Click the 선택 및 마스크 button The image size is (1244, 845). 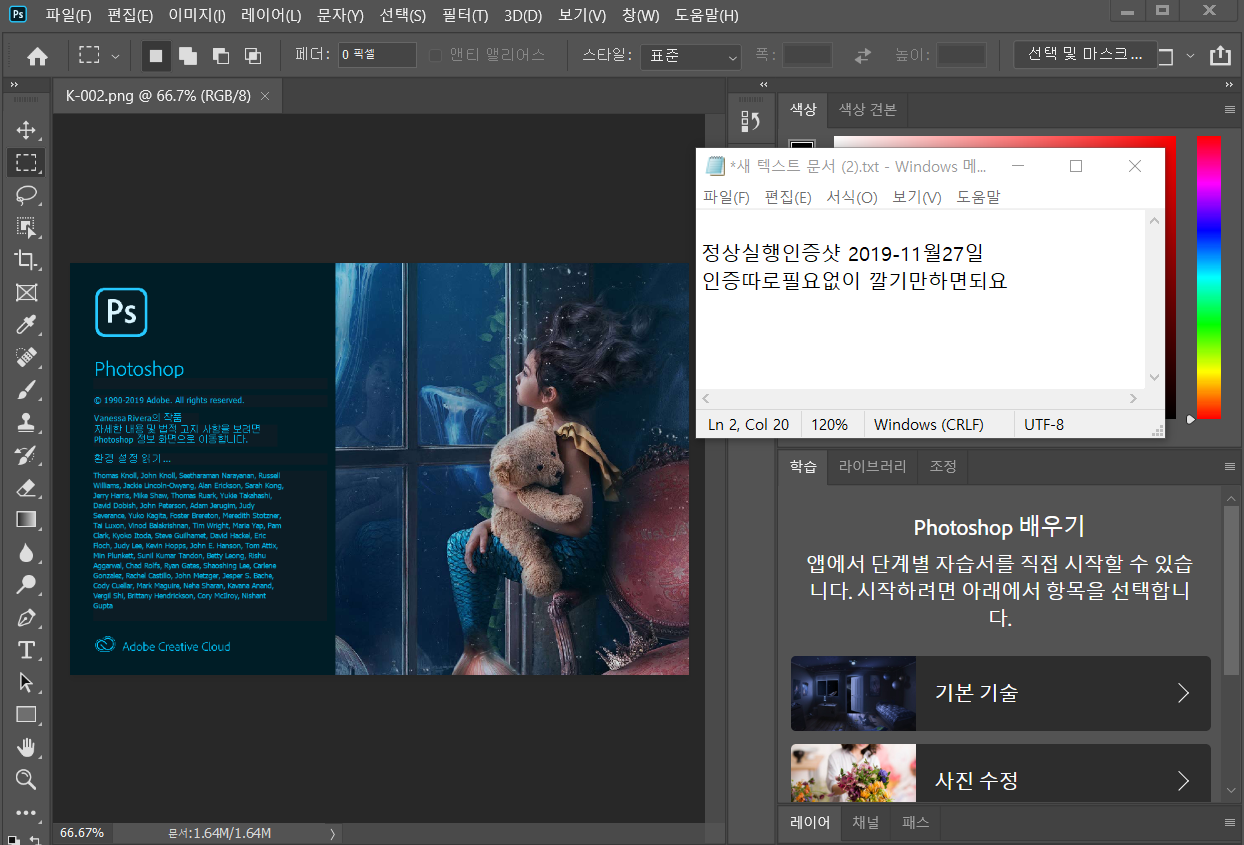(x=1085, y=55)
